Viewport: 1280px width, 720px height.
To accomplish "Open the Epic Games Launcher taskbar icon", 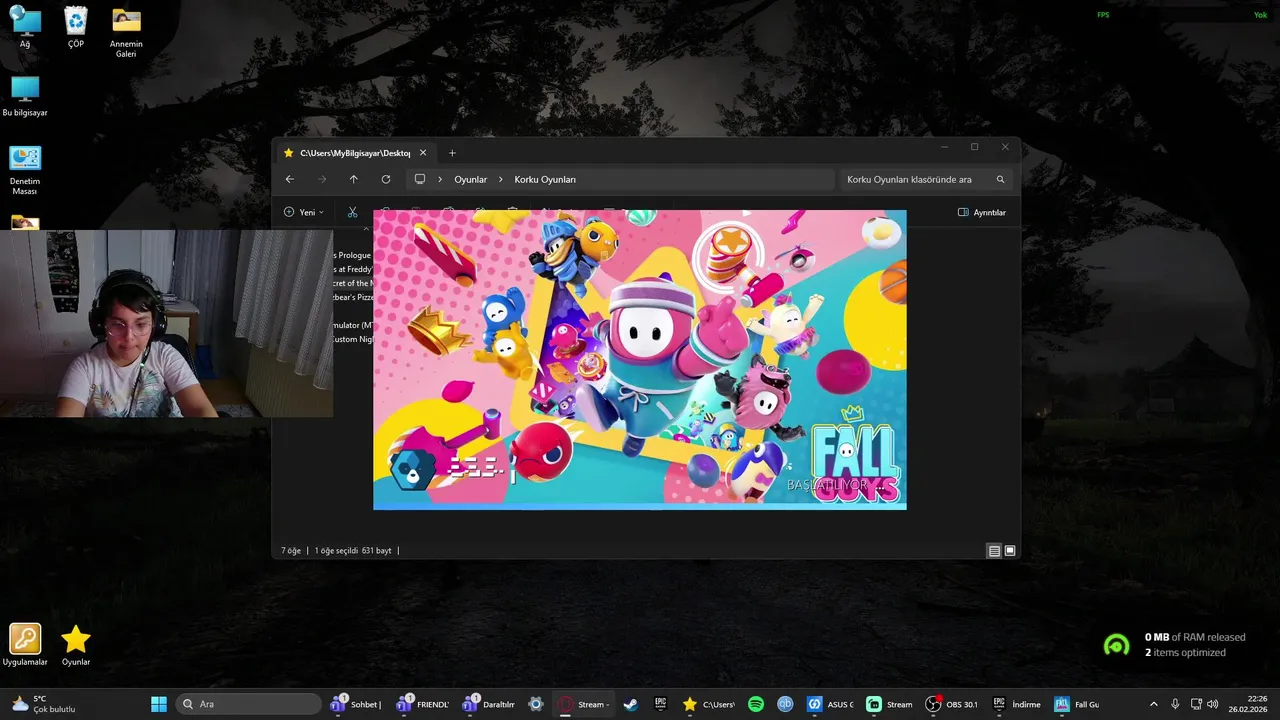I will [x=660, y=704].
